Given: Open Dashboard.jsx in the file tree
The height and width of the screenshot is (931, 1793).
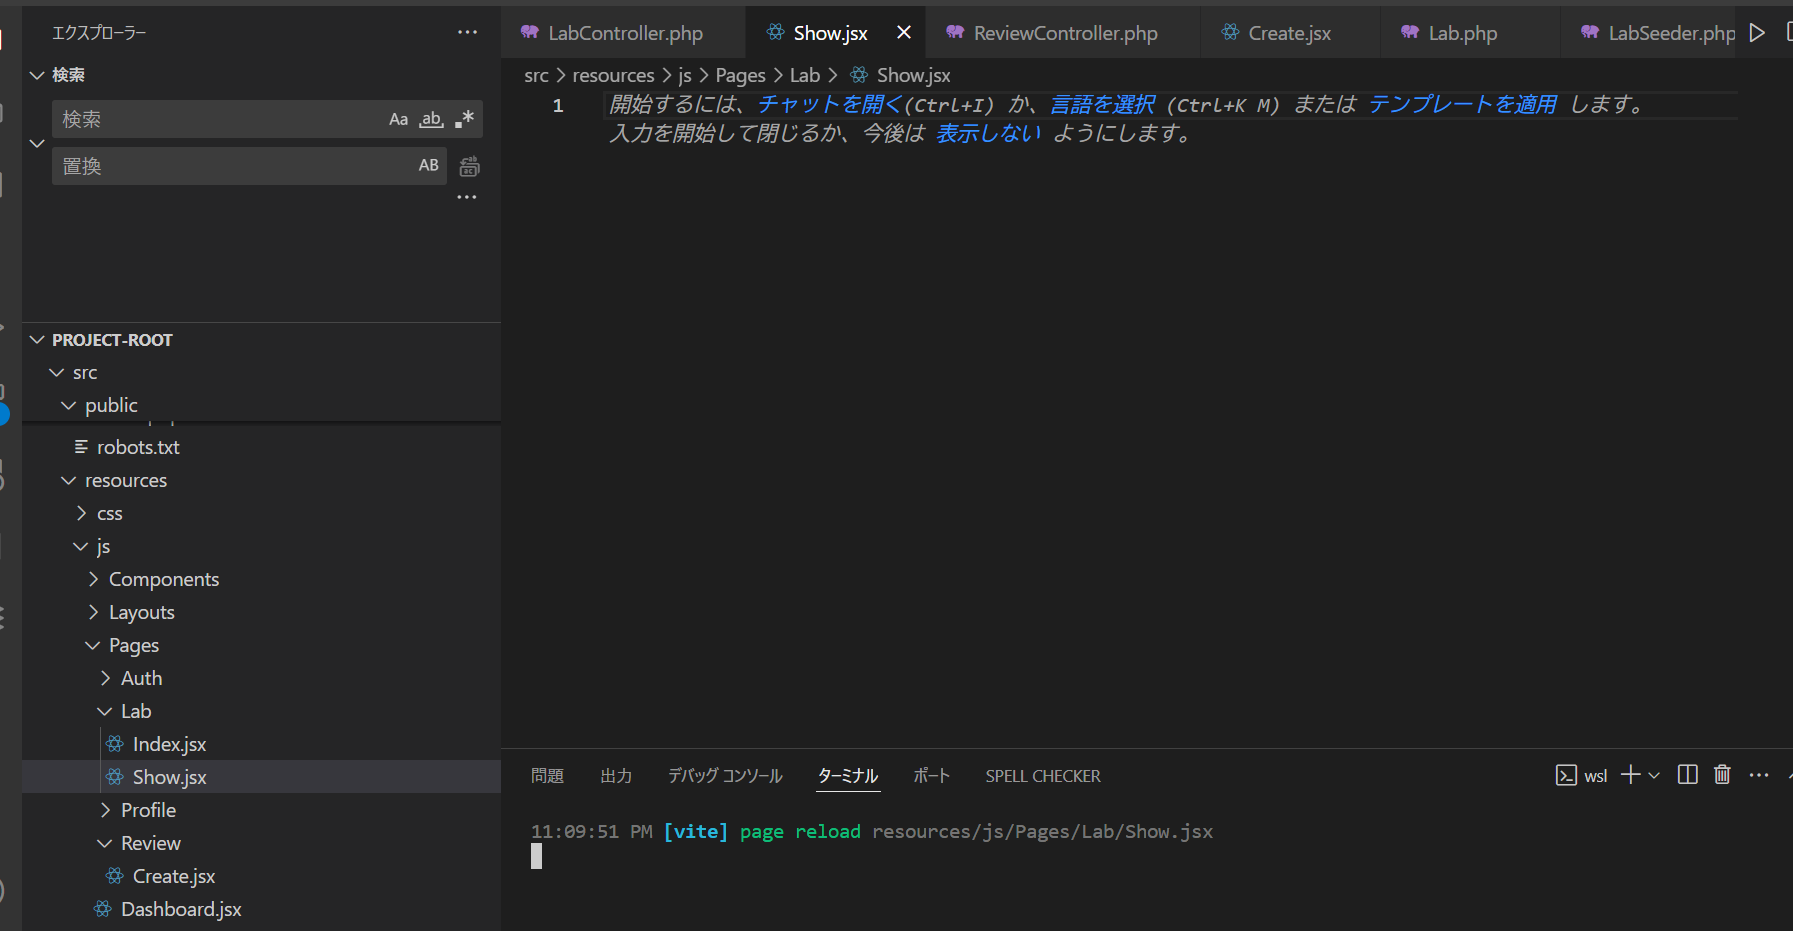Looking at the screenshot, I should (x=262, y=909).
